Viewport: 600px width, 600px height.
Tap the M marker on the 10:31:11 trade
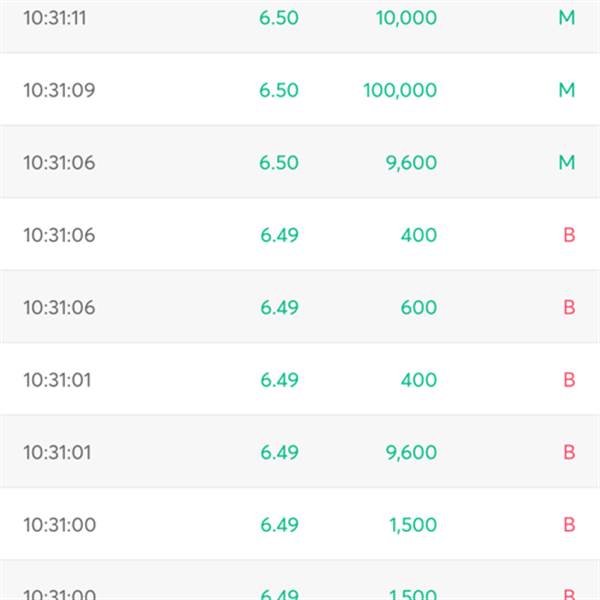coord(567,18)
